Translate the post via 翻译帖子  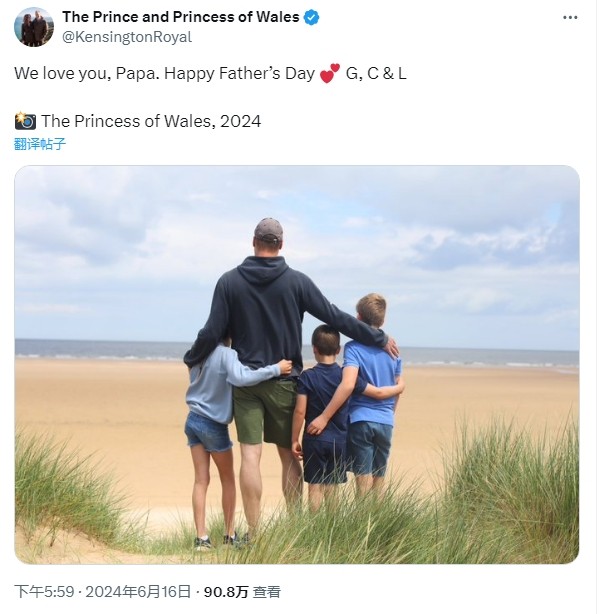[40, 144]
